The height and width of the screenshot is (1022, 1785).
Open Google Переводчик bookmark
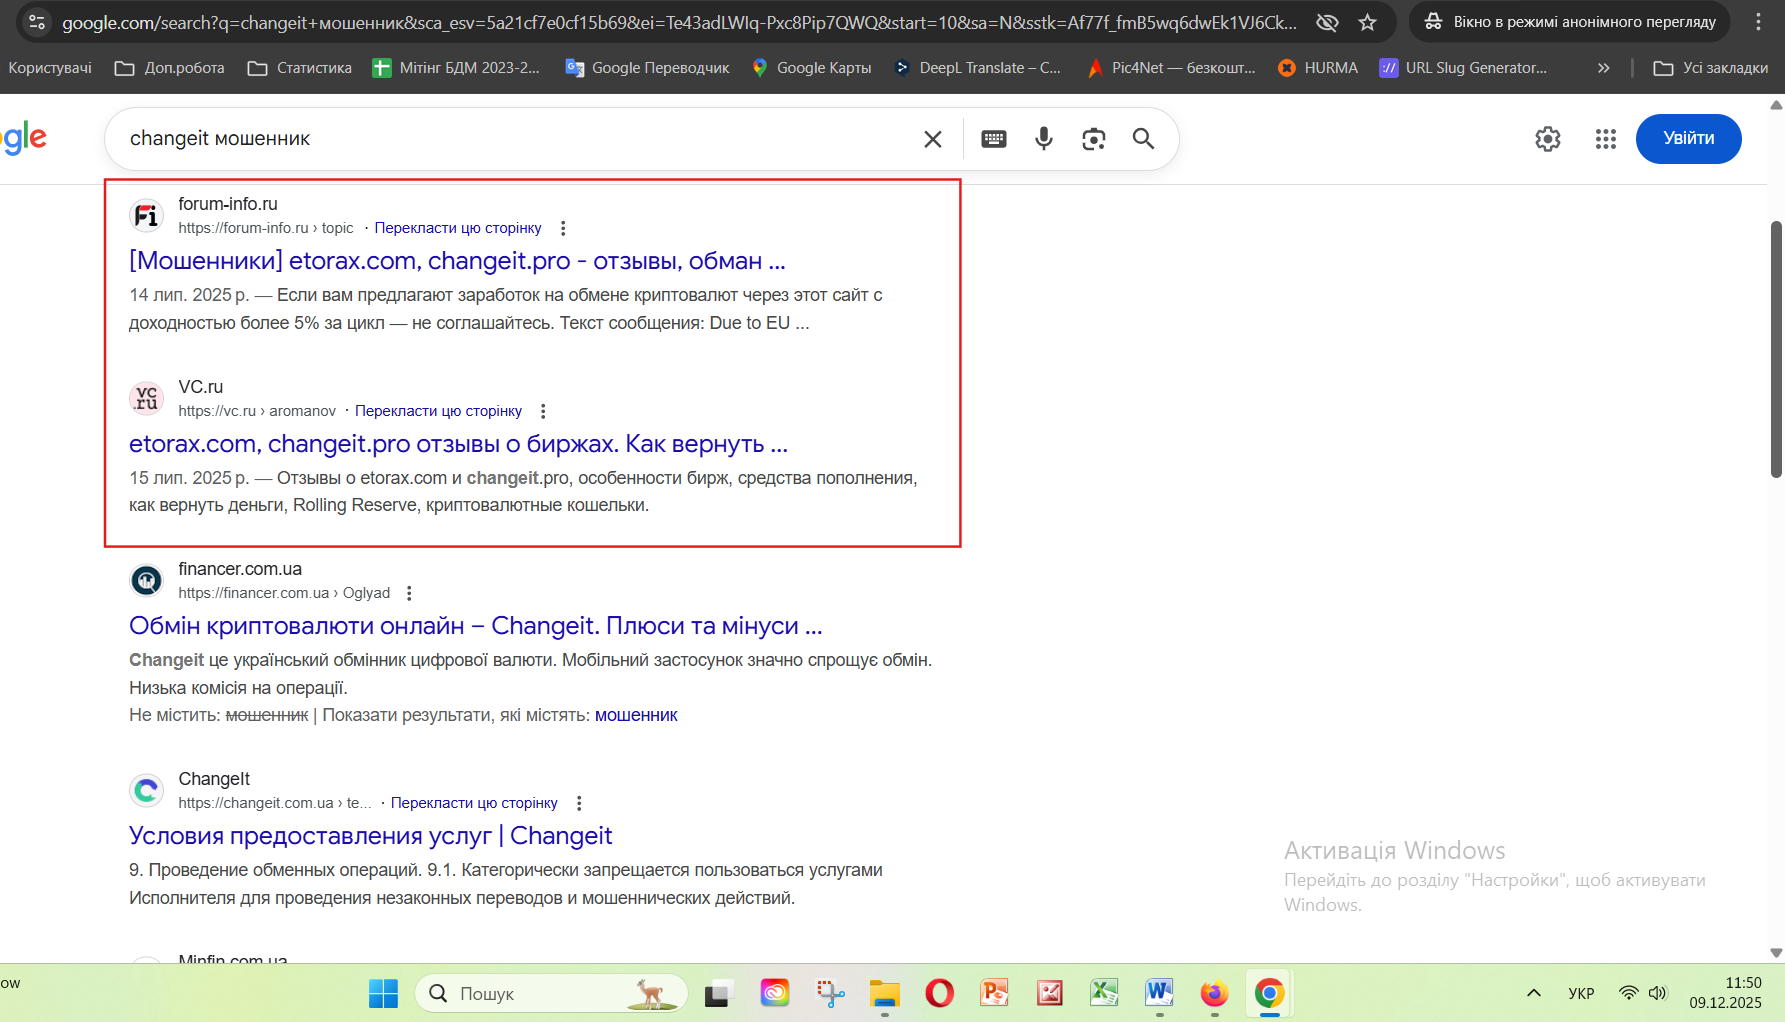coord(647,68)
